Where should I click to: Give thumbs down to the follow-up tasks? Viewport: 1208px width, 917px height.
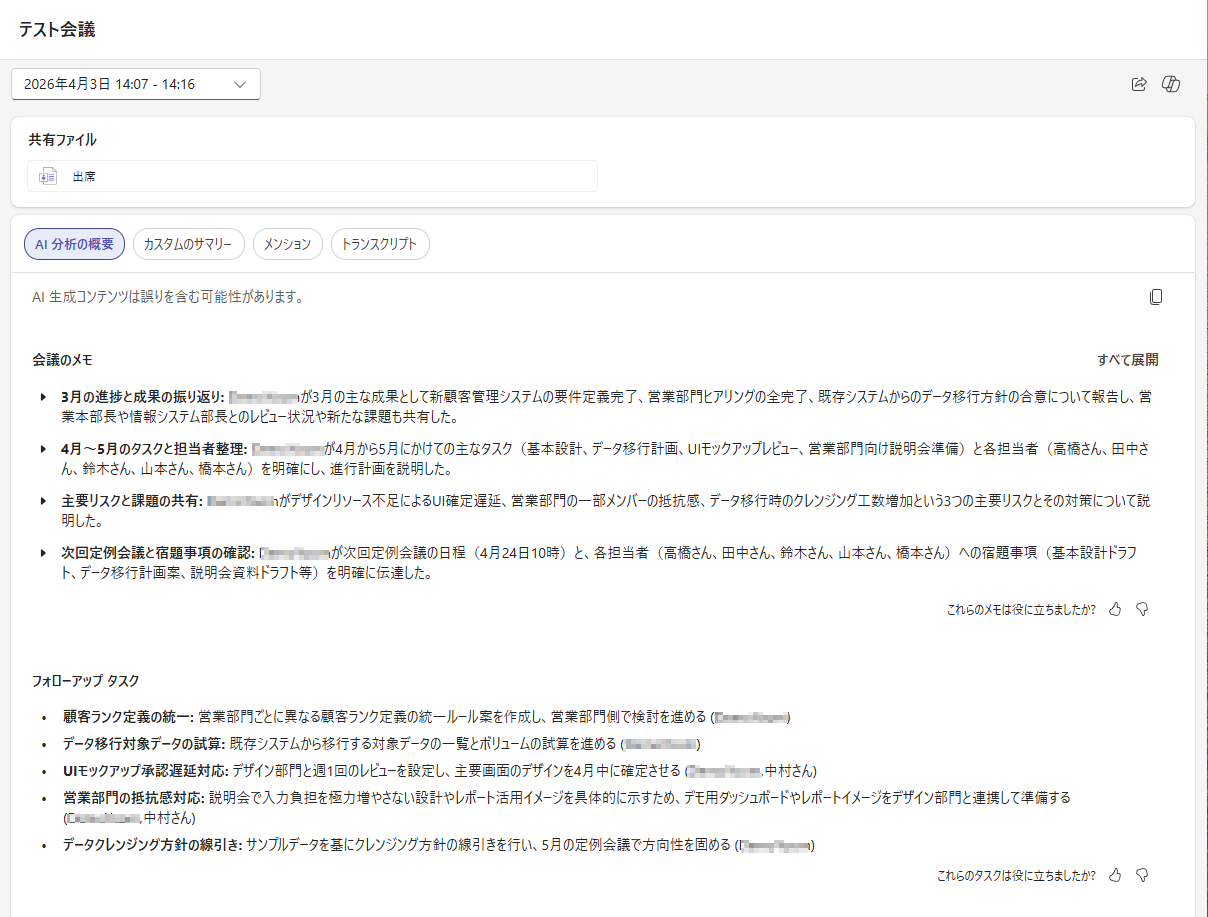(1142, 875)
